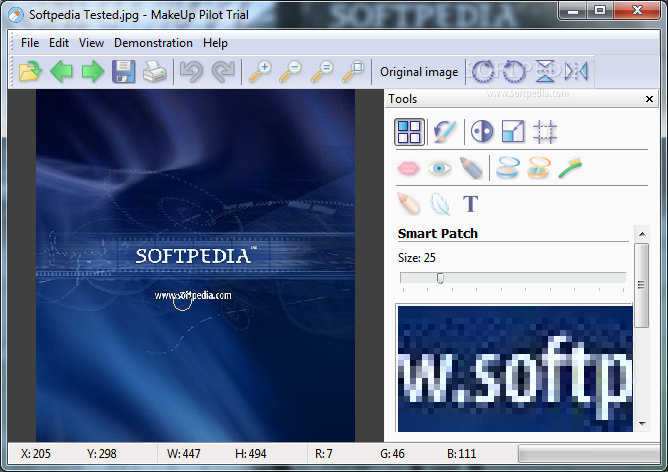Screen dimensions: 668x472
Task: Zoom in with plus magnifier
Action: (x=260, y=71)
